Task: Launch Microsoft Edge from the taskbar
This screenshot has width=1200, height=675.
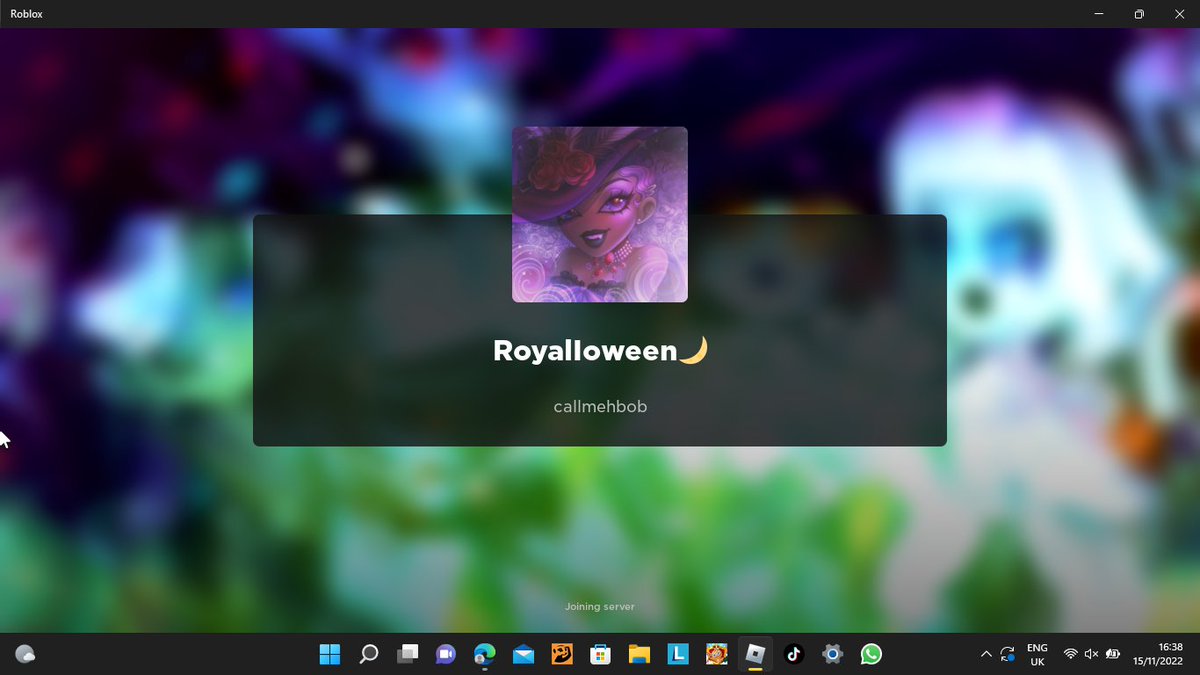Action: click(485, 654)
